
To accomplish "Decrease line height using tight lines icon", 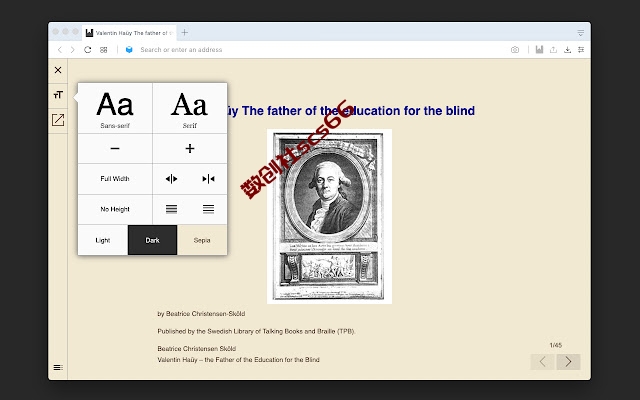I will tap(171, 209).
